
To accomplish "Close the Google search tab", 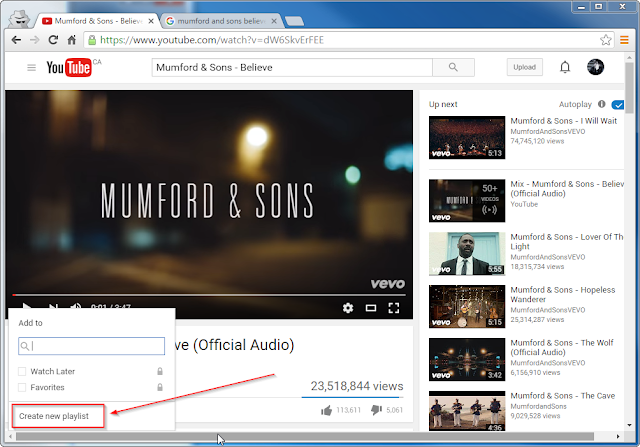I will [274, 21].
